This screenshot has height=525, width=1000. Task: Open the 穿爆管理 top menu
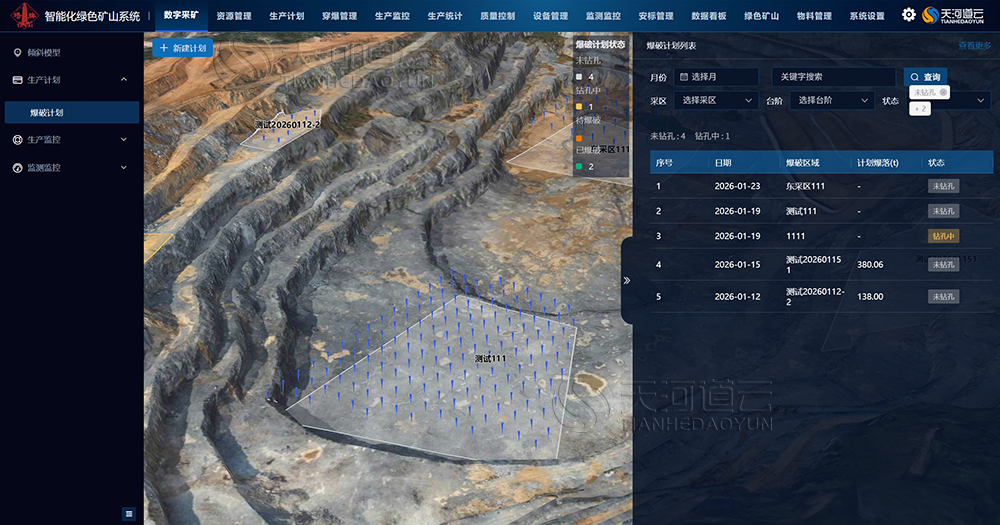[x=339, y=16]
